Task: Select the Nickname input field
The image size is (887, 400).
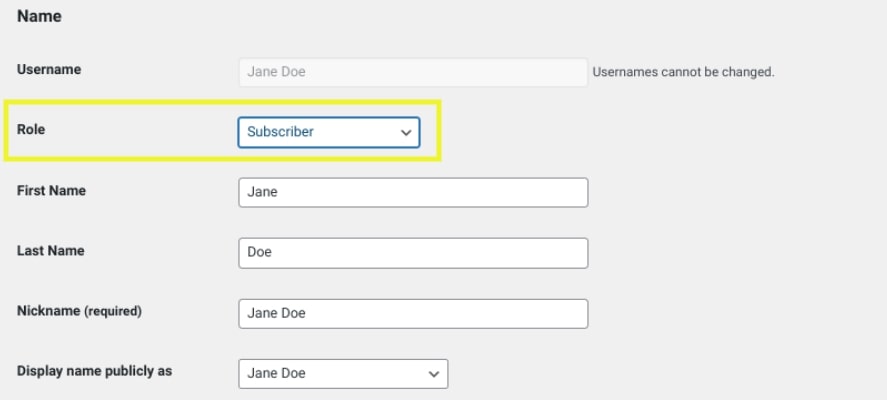Action: coord(413,313)
